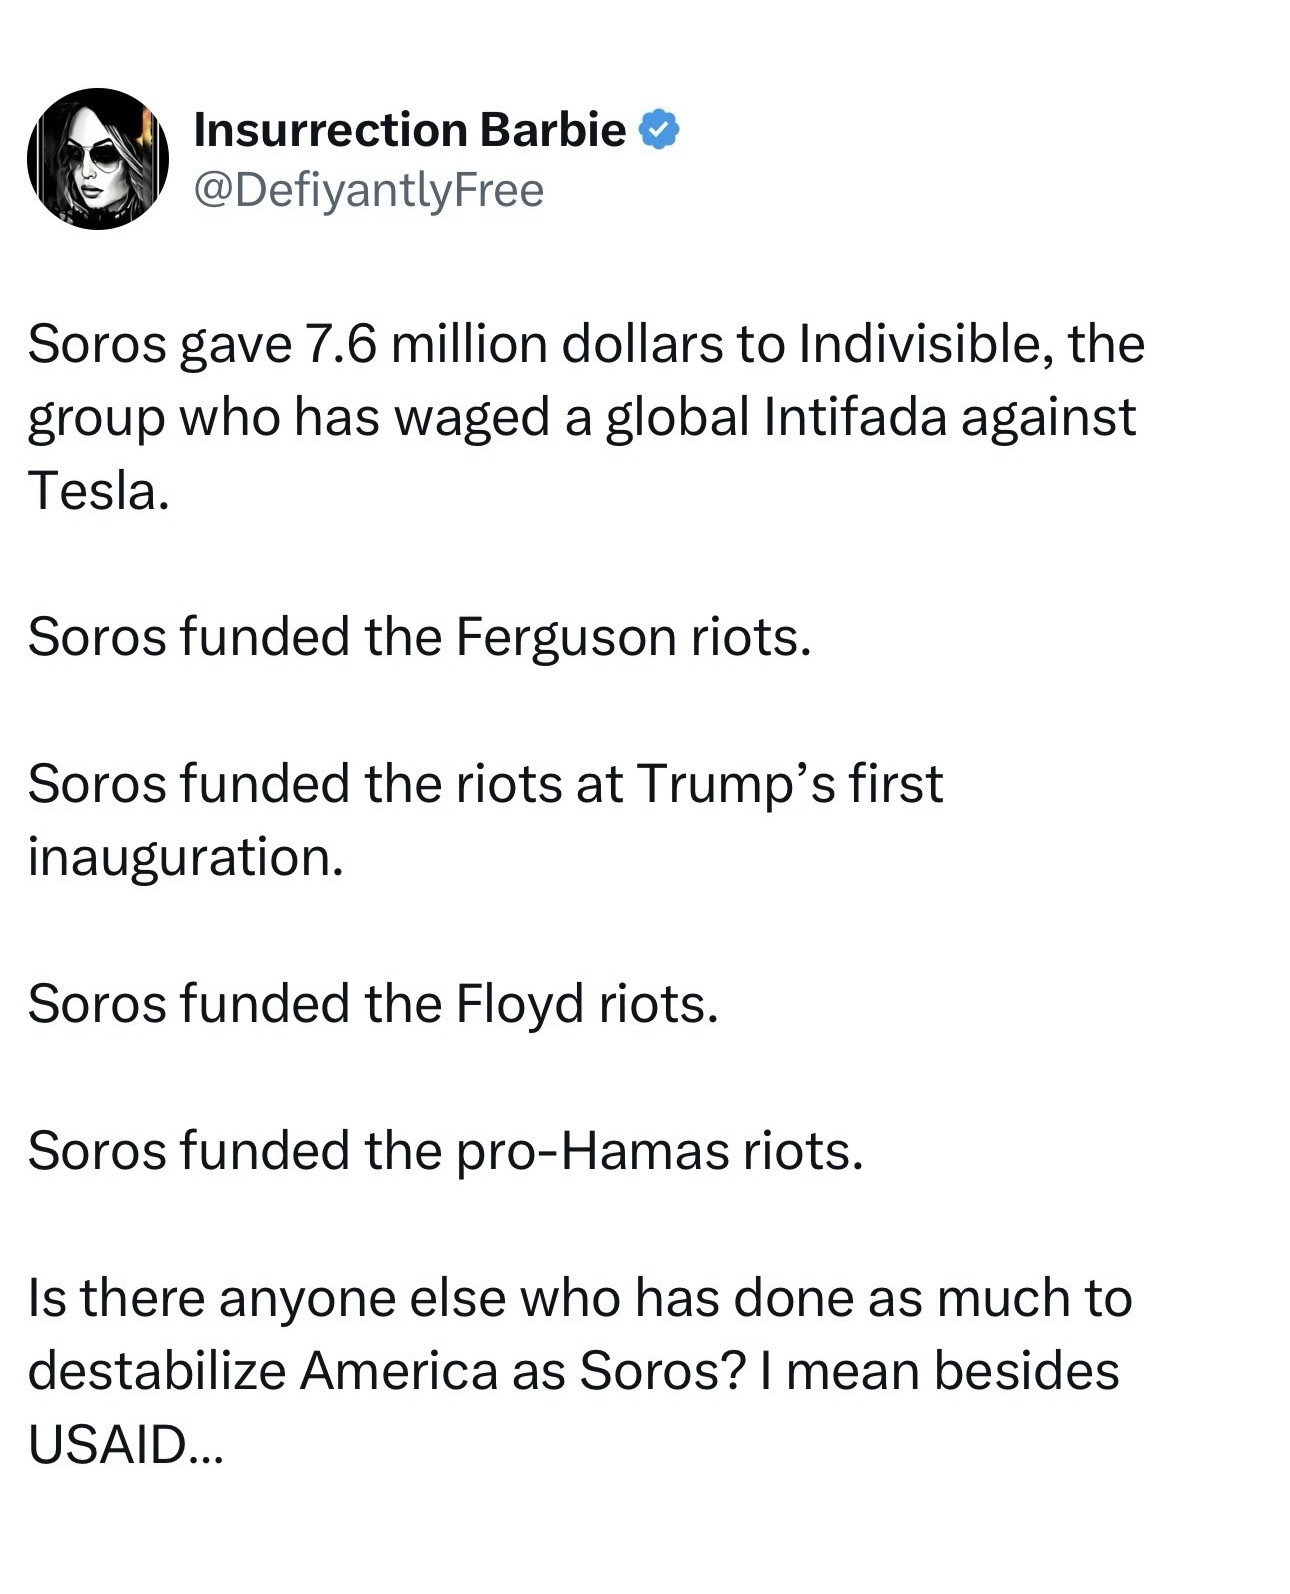Select the "Soros funded the Ferguson riots." line

coord(419,637)
